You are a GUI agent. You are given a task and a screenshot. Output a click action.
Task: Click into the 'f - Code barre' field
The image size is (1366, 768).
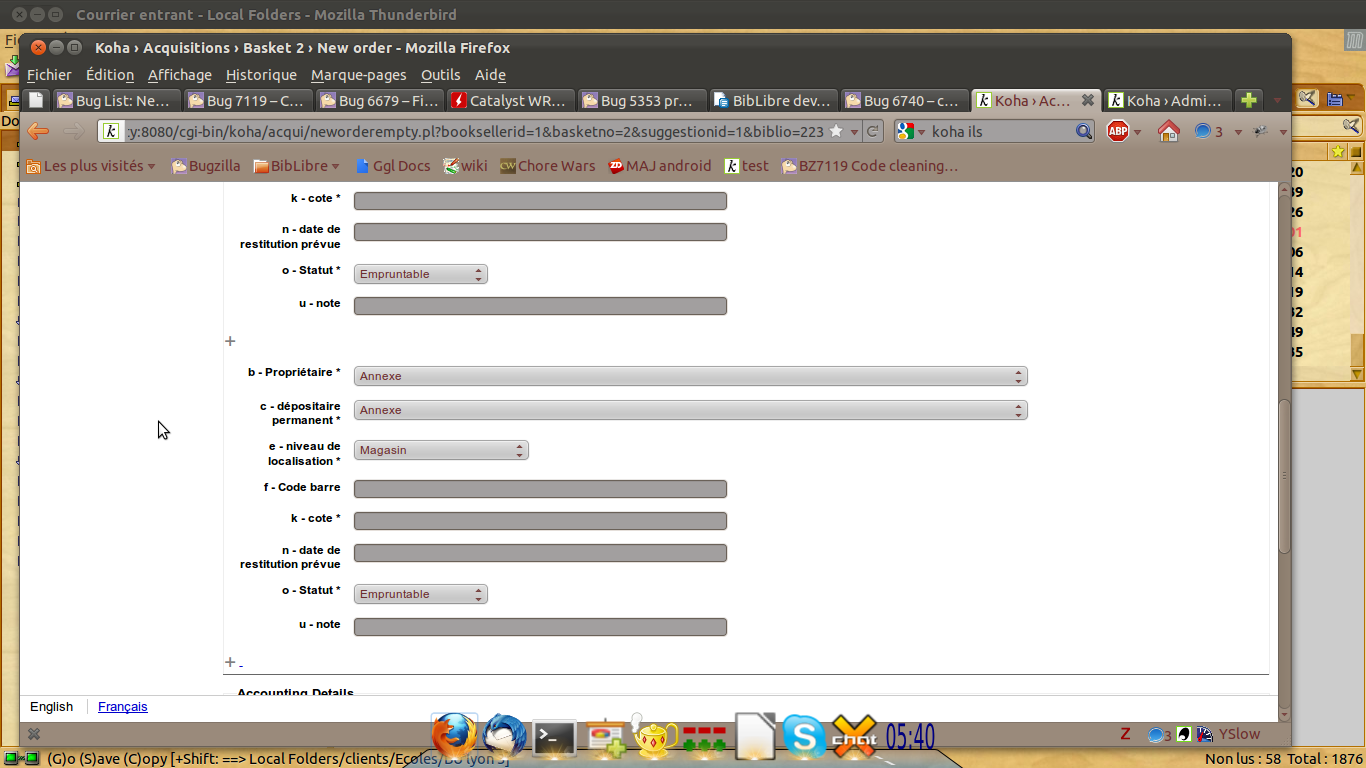tap(540, 489)
